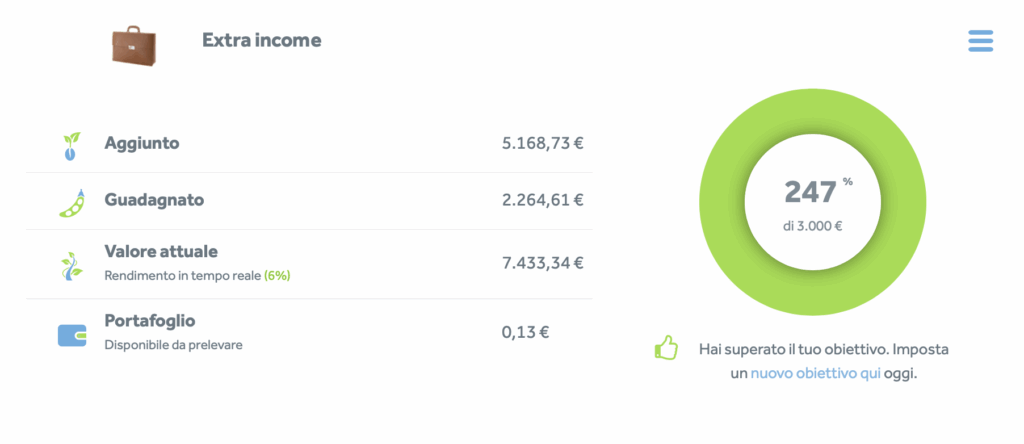This screenshot has width=1024, height=444.
Task: Click the "Extra income" title
Action: tap(262, 41)
